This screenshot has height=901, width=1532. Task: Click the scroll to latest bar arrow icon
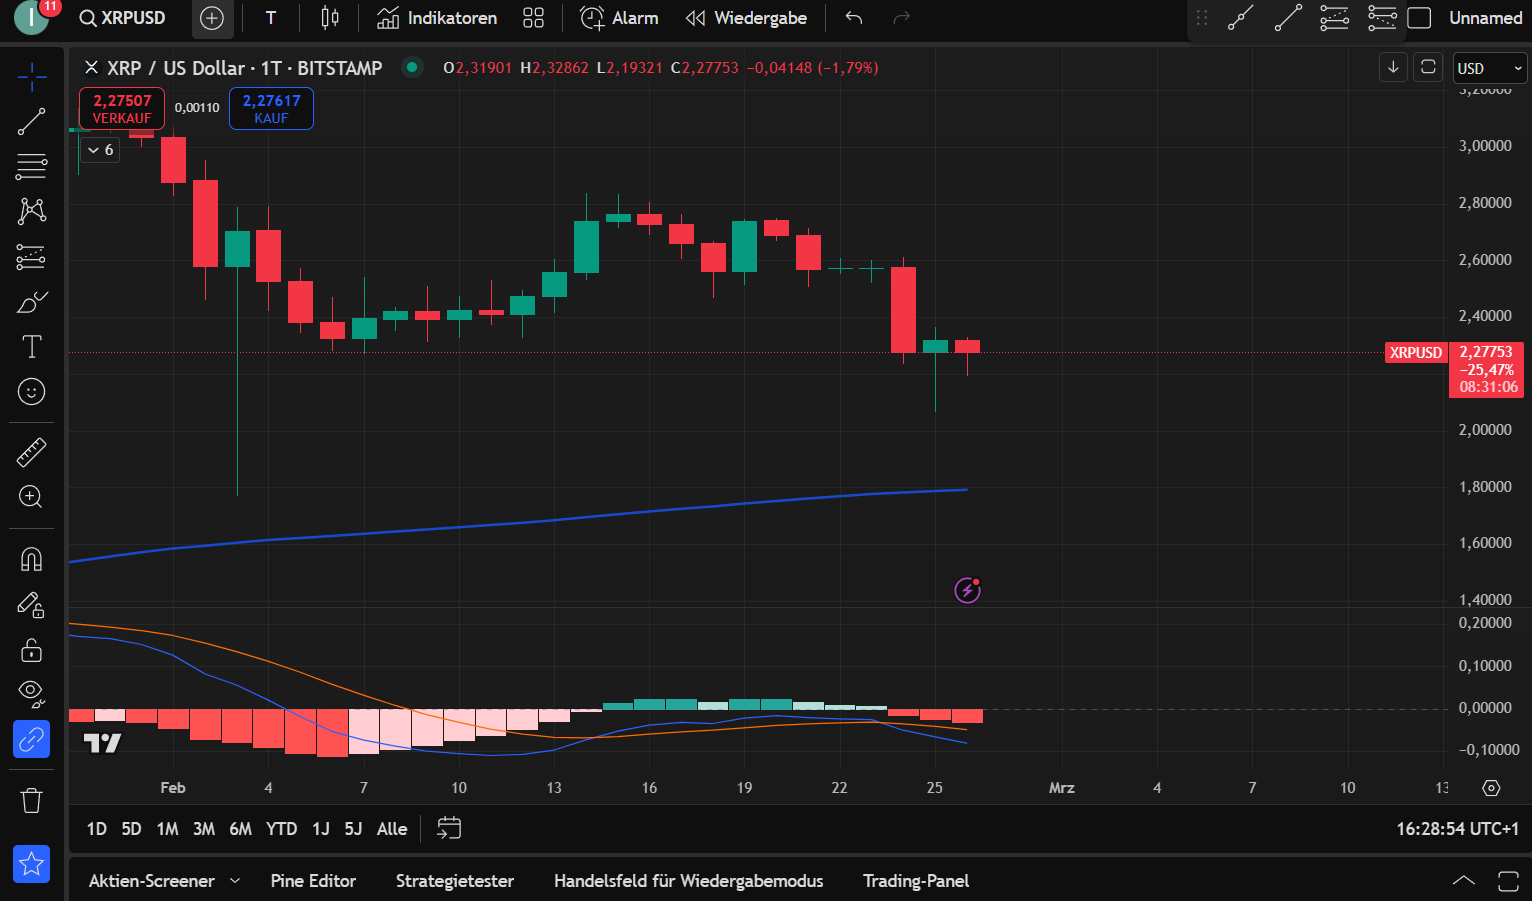point(1393,67)
